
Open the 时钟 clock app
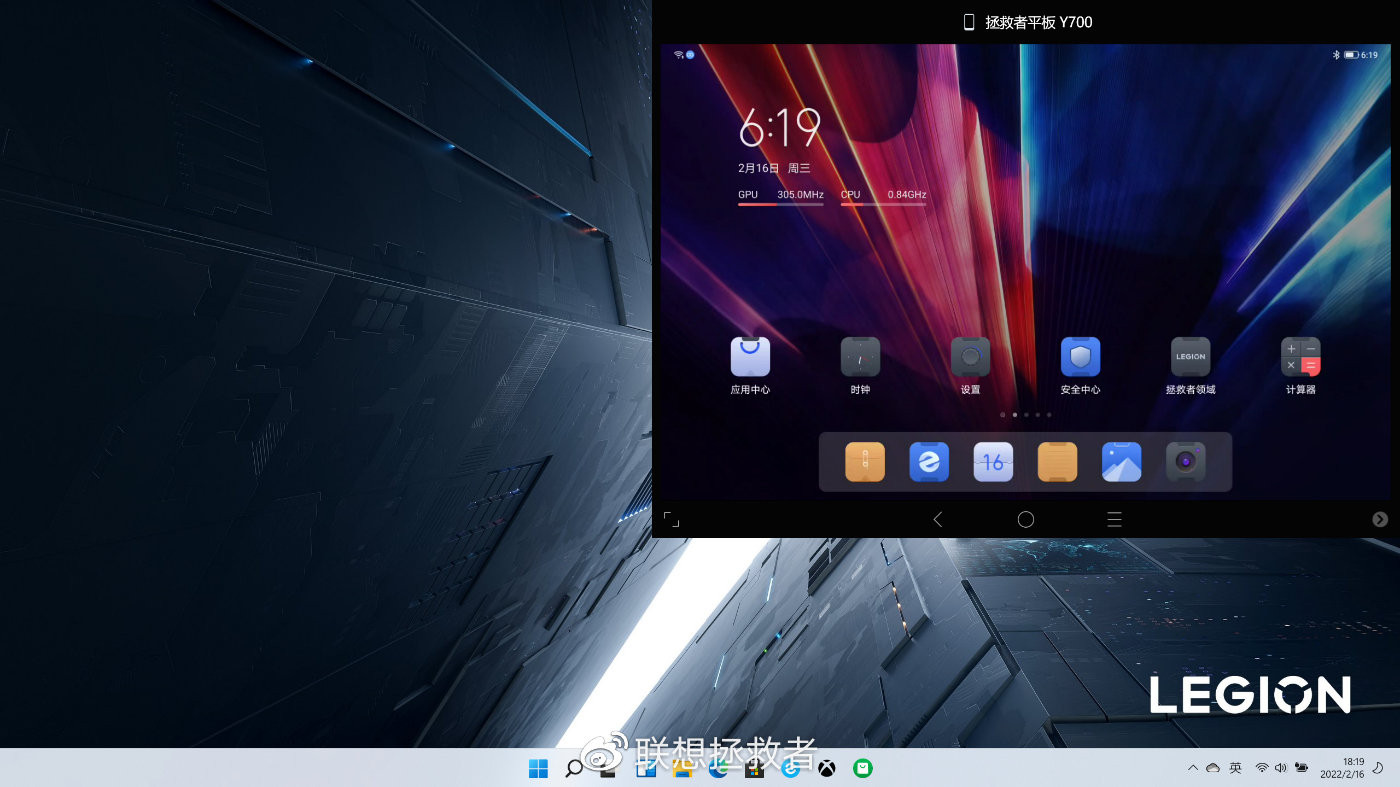[x=860, y=356]
